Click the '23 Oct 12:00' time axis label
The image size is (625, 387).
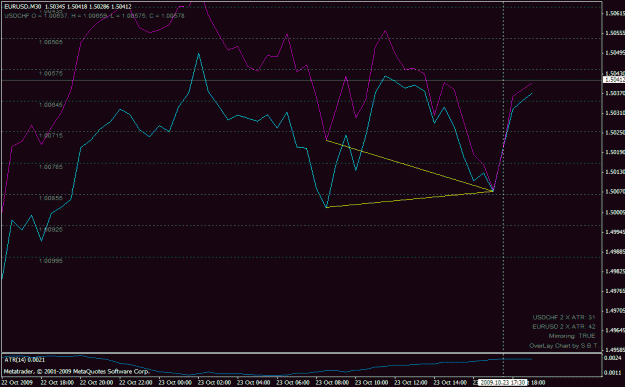click(x=411, y=383)
